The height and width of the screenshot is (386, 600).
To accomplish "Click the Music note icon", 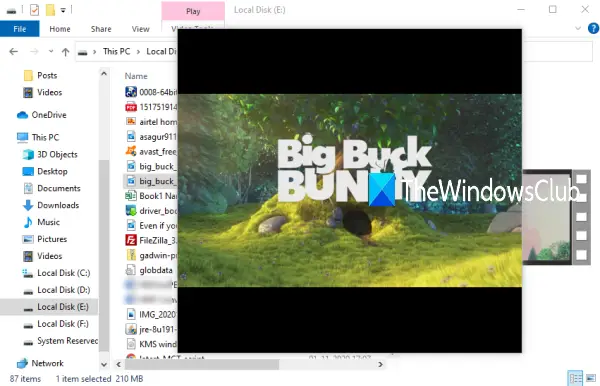I will pos(28,222).
